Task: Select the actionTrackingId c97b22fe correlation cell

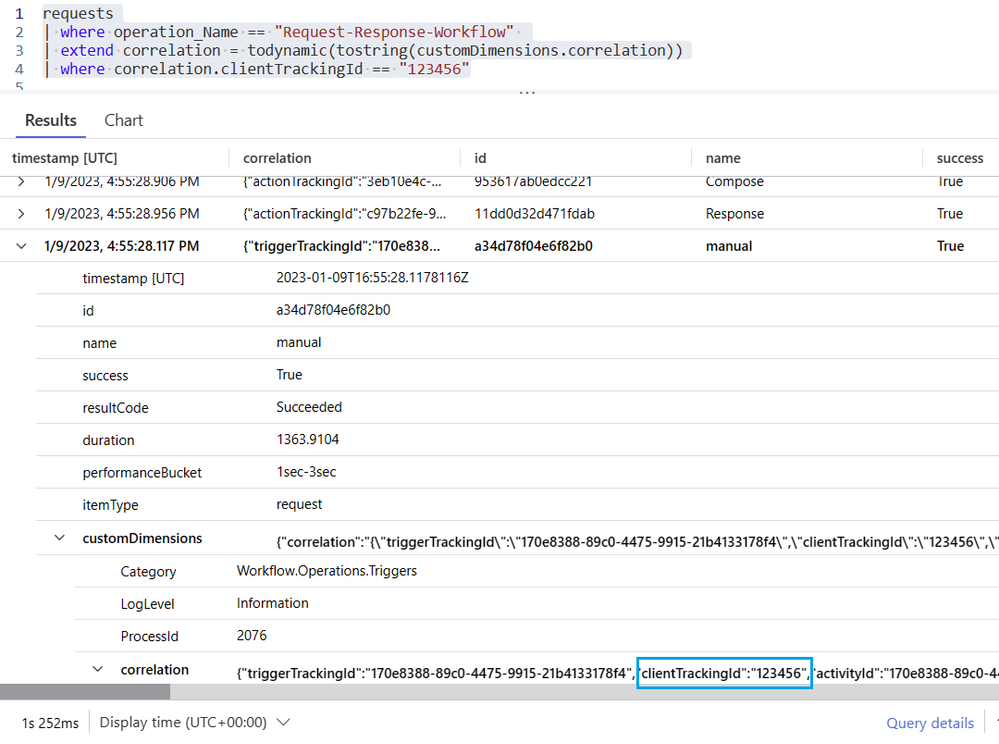Action: coord(344,213)
